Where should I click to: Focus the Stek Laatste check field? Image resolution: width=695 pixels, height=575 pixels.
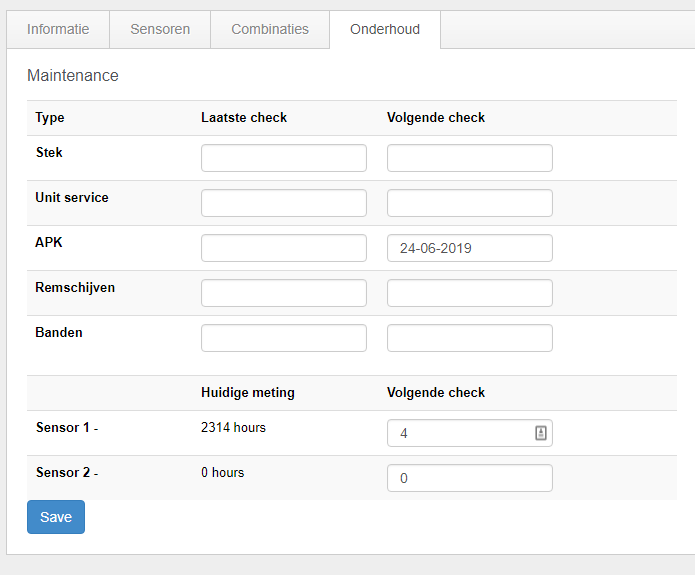click(x=283, y=158)
